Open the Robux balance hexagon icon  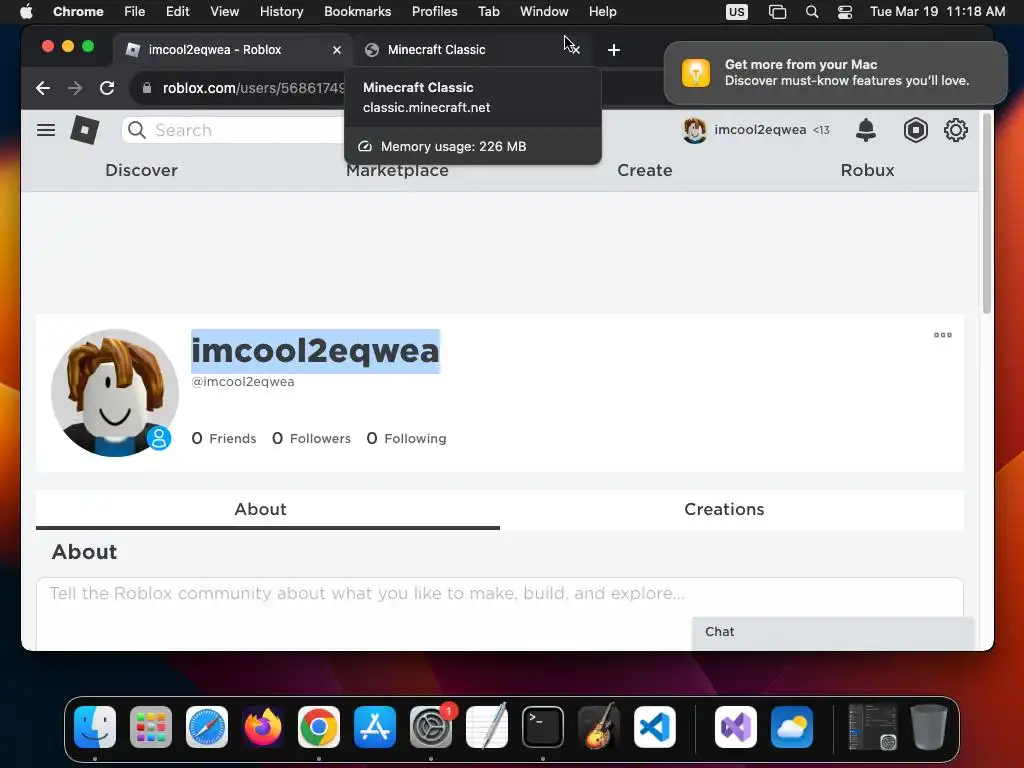coord(916,130)
